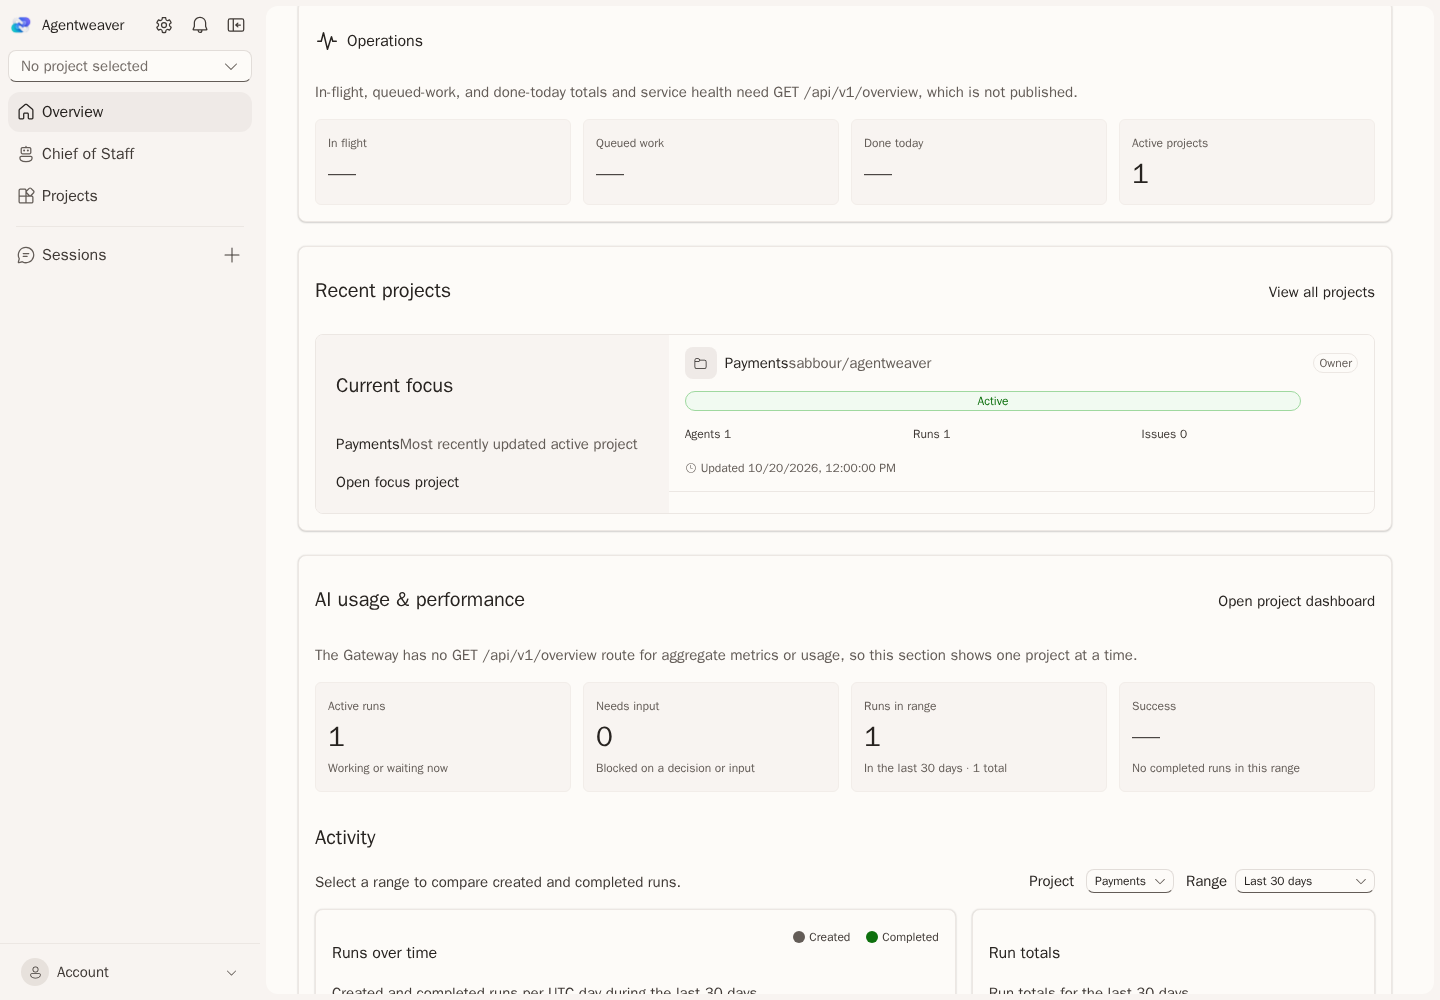This screenshot has height=1000, width=1440.
Task: Click the In flight card
Action: point(443,162)
